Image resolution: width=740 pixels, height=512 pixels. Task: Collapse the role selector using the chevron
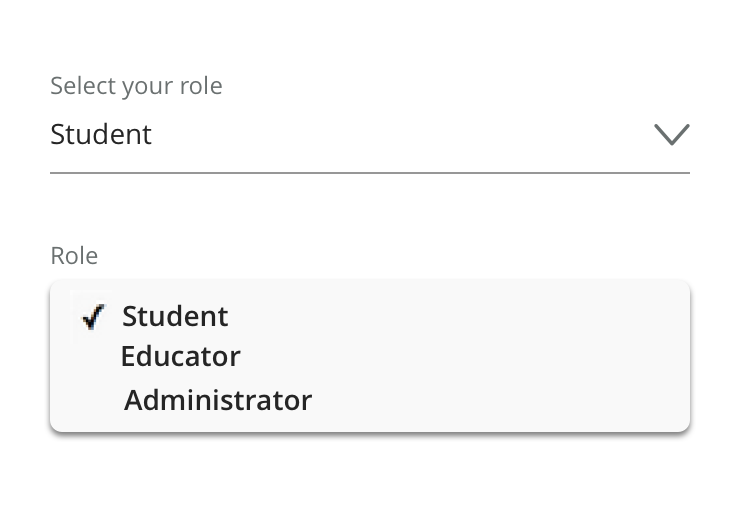(x=671, y=134)
